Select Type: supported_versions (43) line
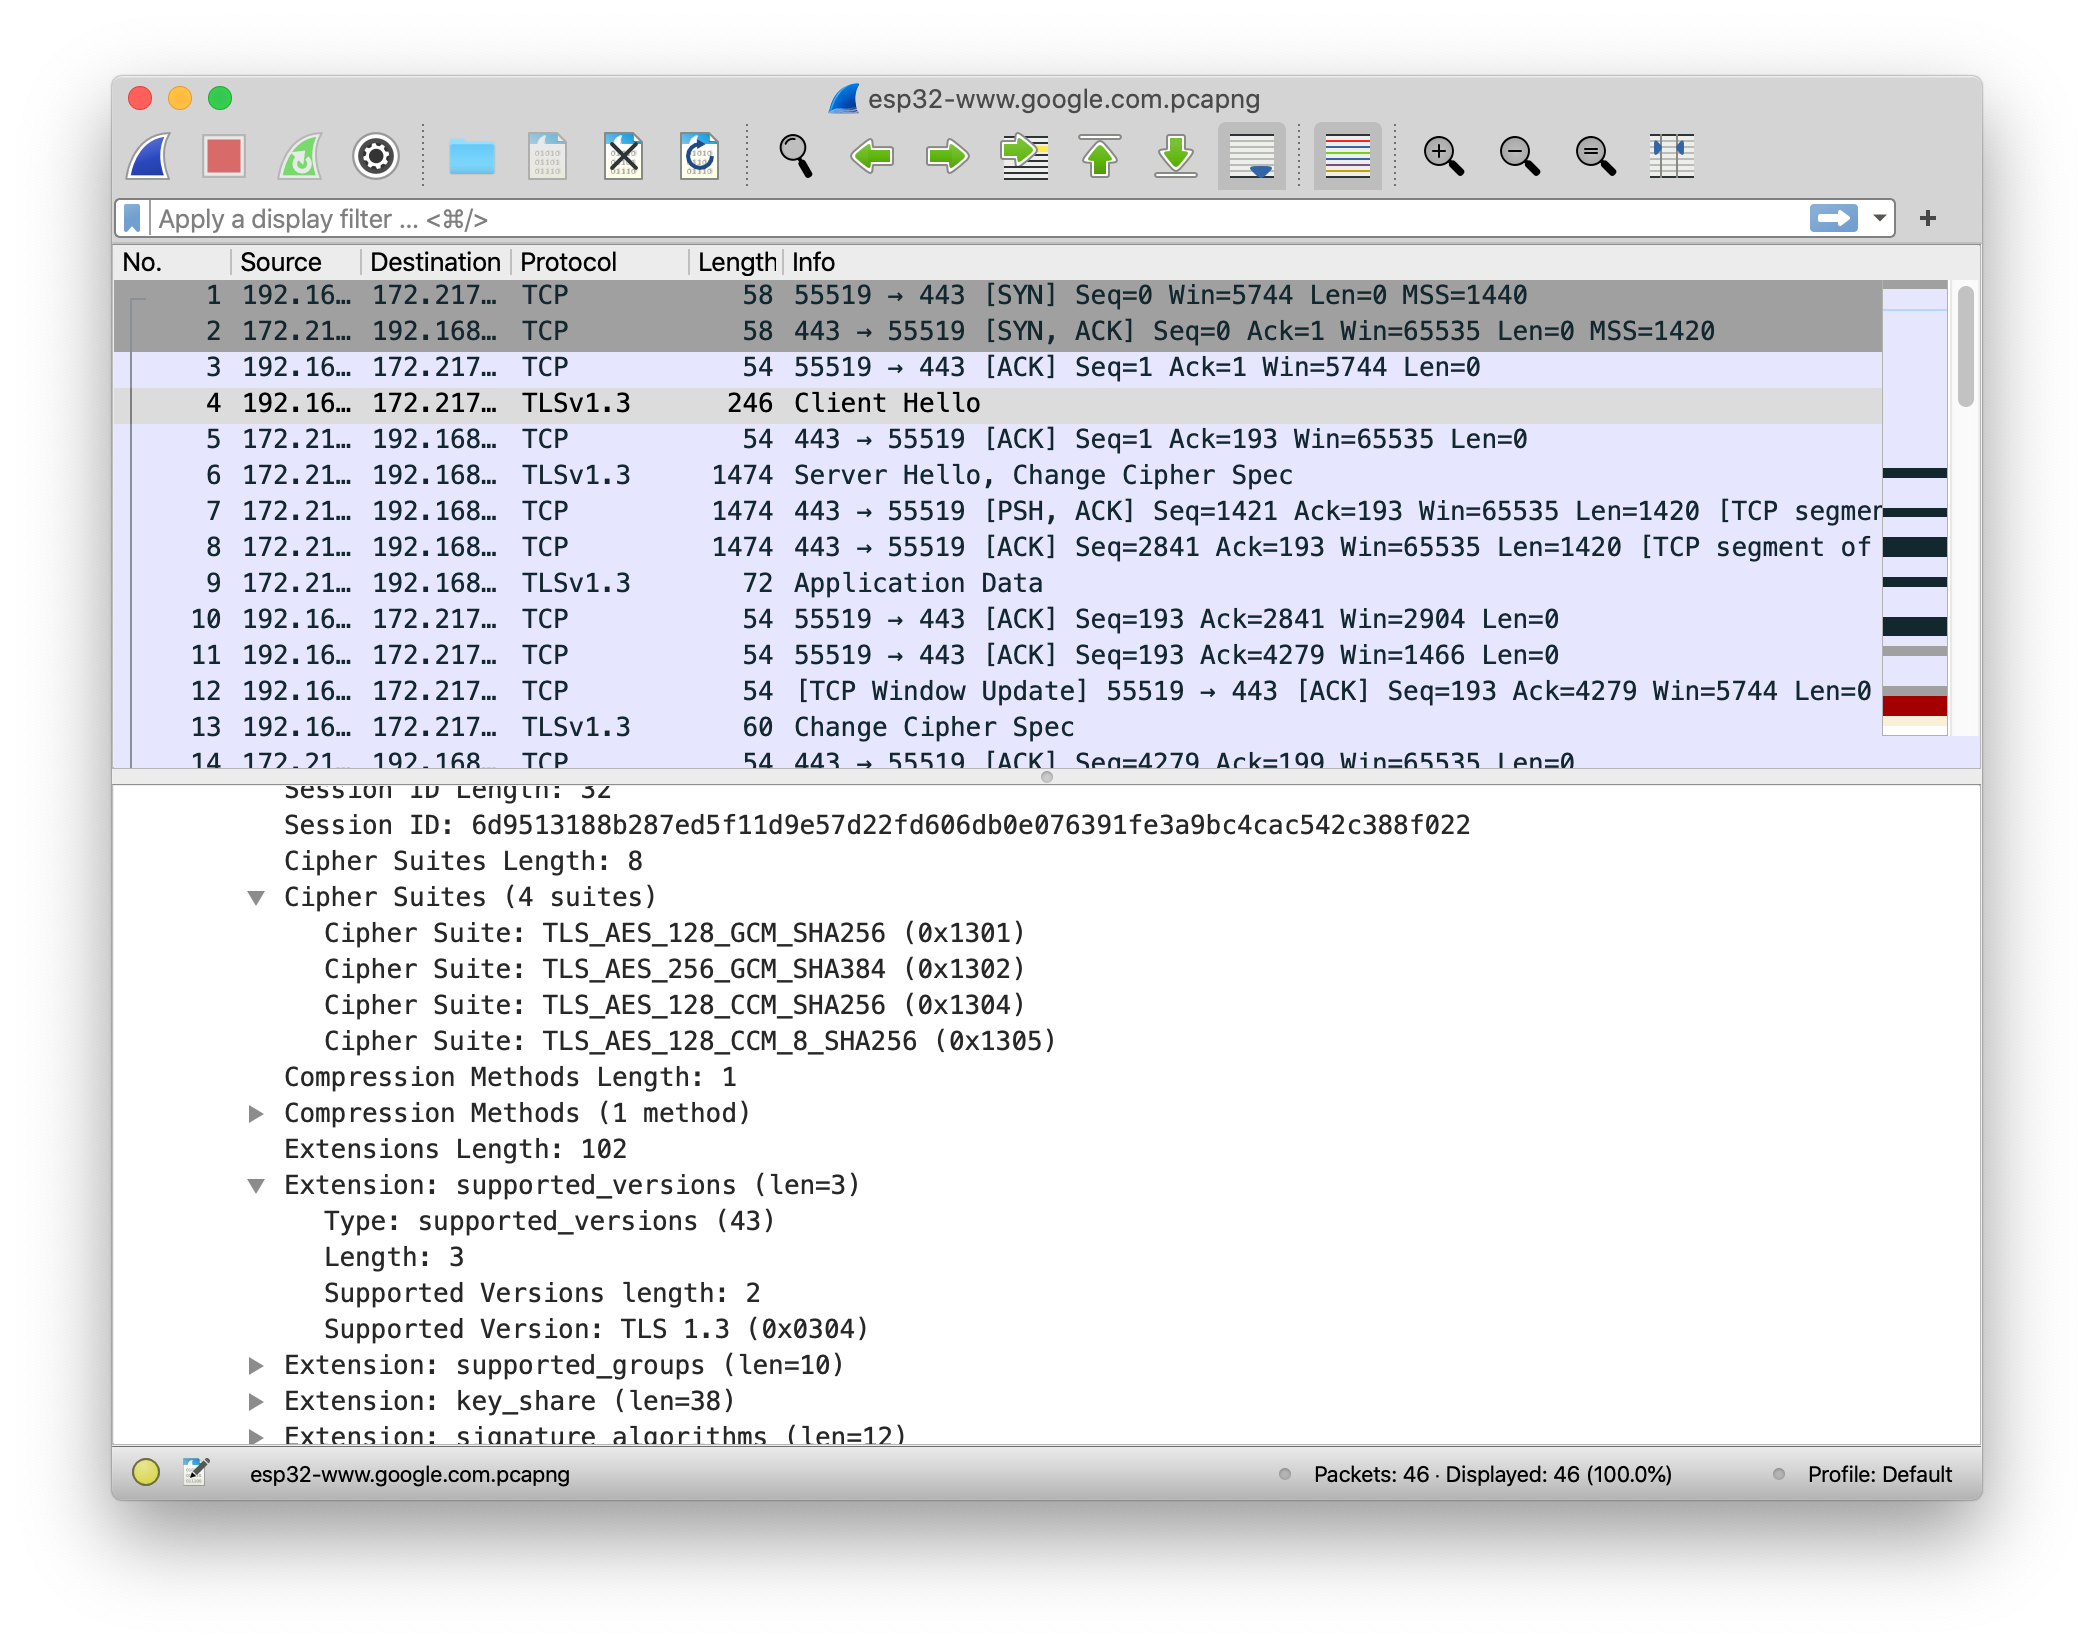Image resolution: width=2094 pixels, height=1648 pixels. point(549,1221)
